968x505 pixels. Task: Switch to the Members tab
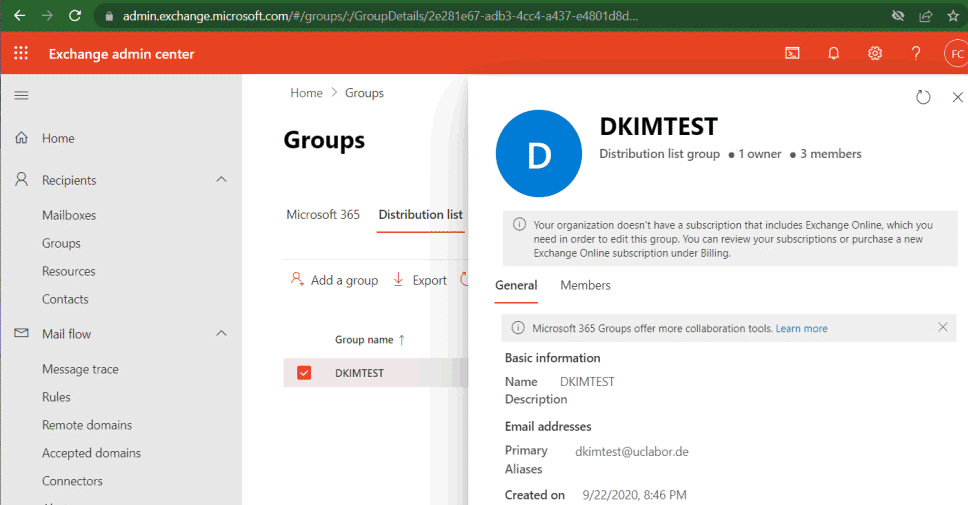pos(585,285)
